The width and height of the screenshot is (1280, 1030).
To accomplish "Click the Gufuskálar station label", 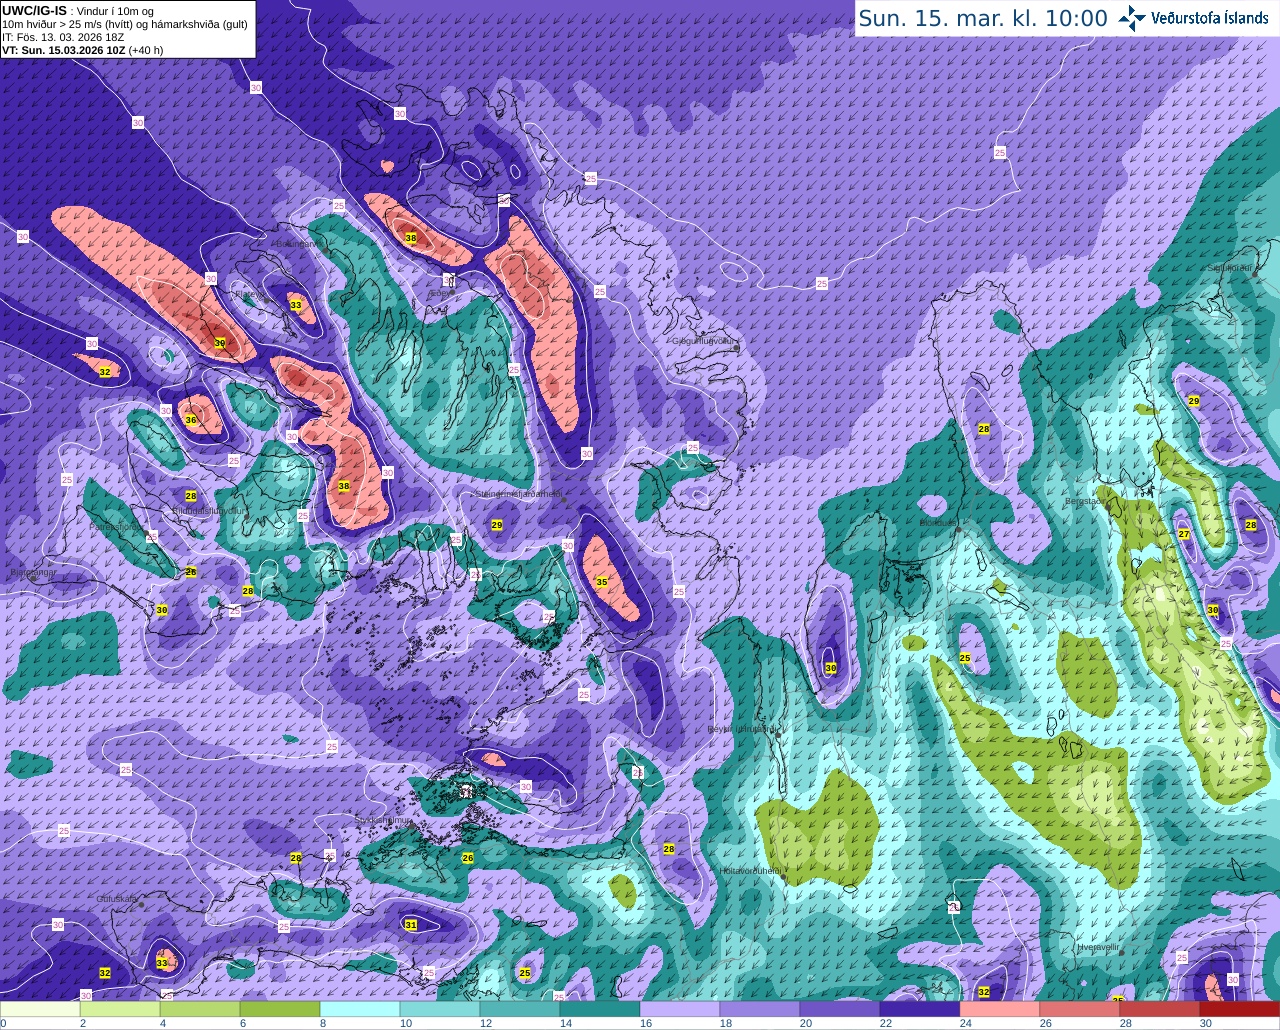I will click(x=117, y=899).
